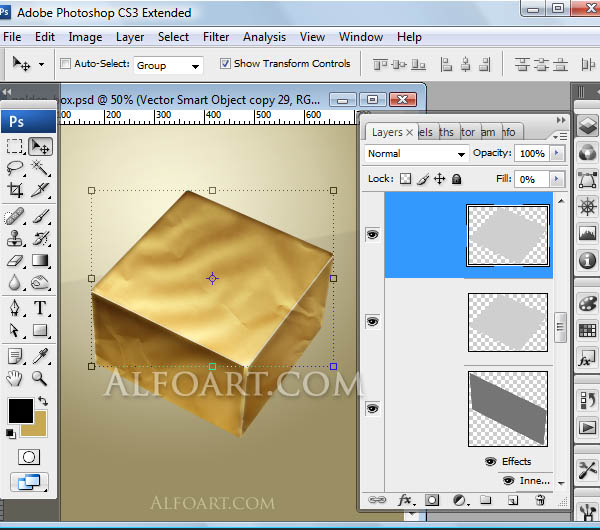This screenshot has width=600, height=530.
Task: Select the Sponge tool
Action: (x=40, y=283)
